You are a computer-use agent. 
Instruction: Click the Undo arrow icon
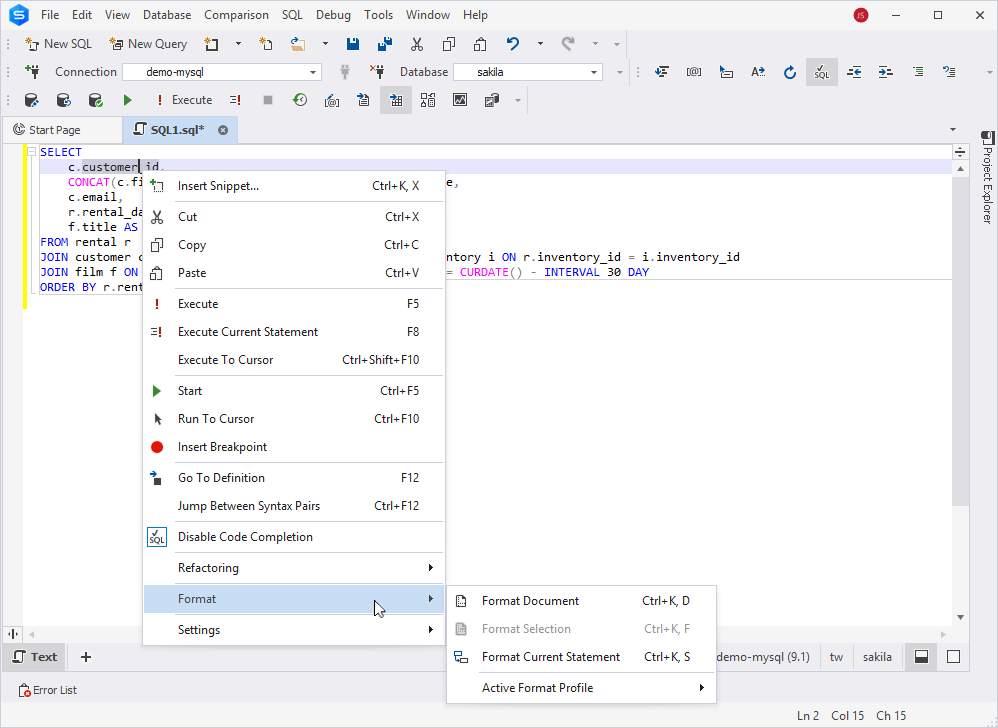pyautogui.click(x=512, y=44)
